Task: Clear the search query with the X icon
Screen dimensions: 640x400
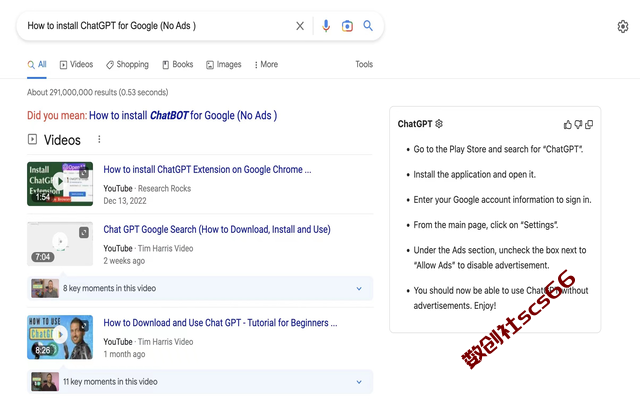Action: tap(300, 26)
